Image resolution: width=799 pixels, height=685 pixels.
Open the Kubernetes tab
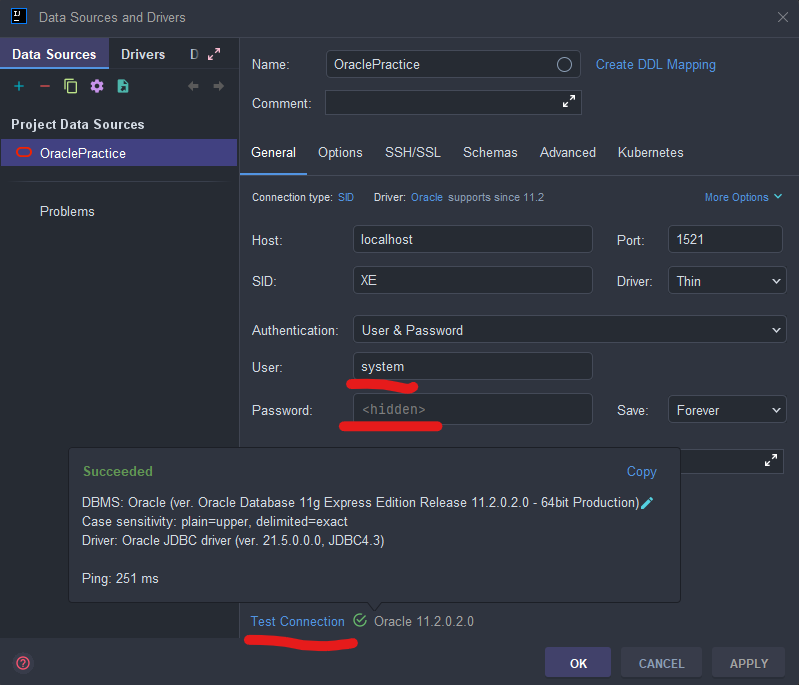tap(651, 152)
